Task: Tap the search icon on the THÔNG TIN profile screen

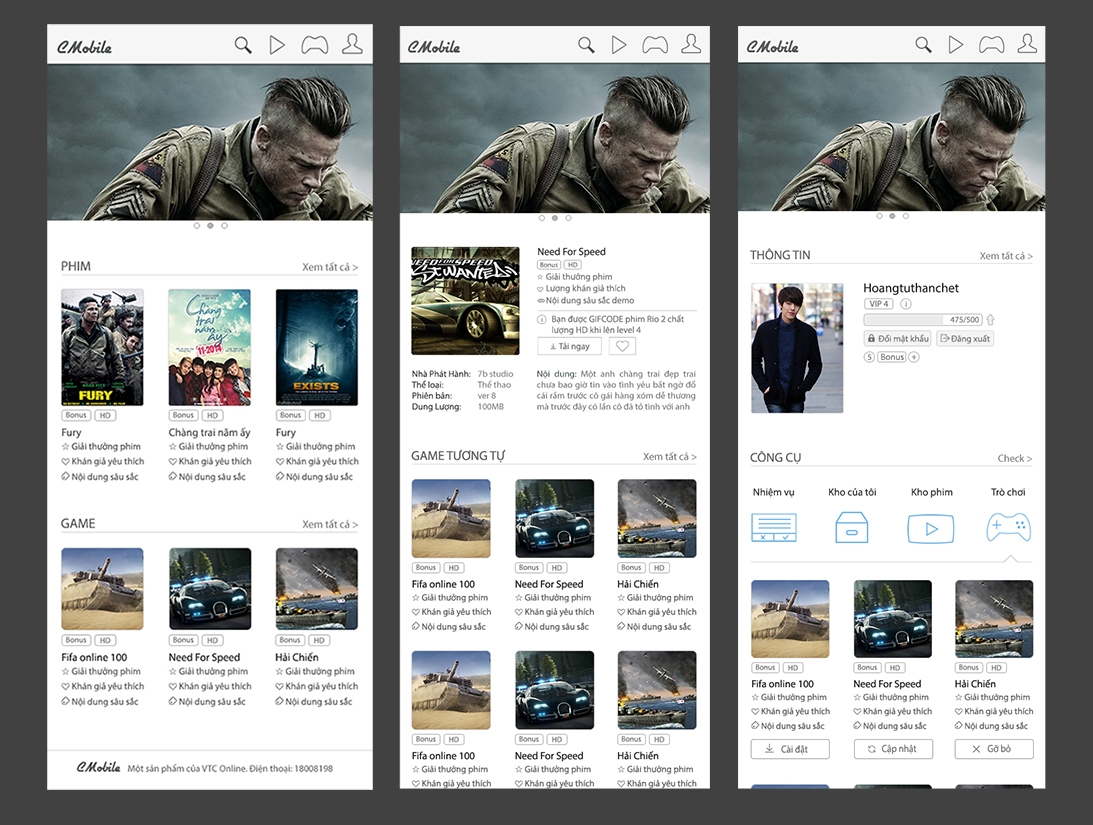Action: pos(923,45)
